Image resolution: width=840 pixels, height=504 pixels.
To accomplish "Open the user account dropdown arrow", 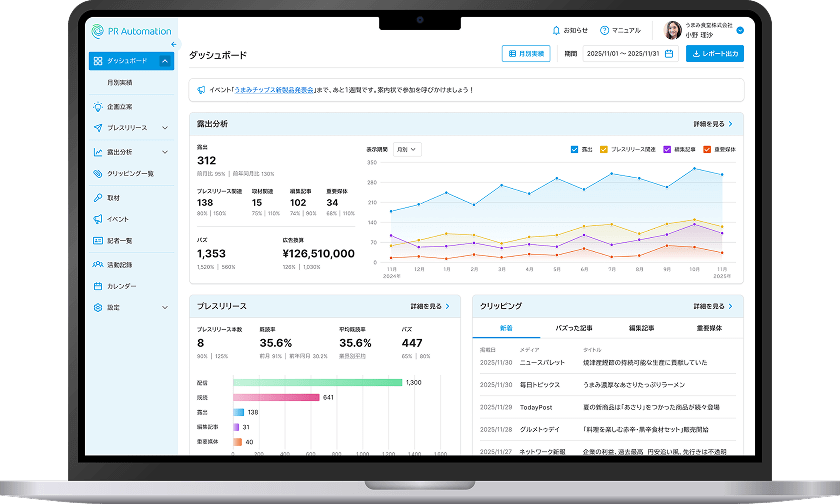I will 740,30.
